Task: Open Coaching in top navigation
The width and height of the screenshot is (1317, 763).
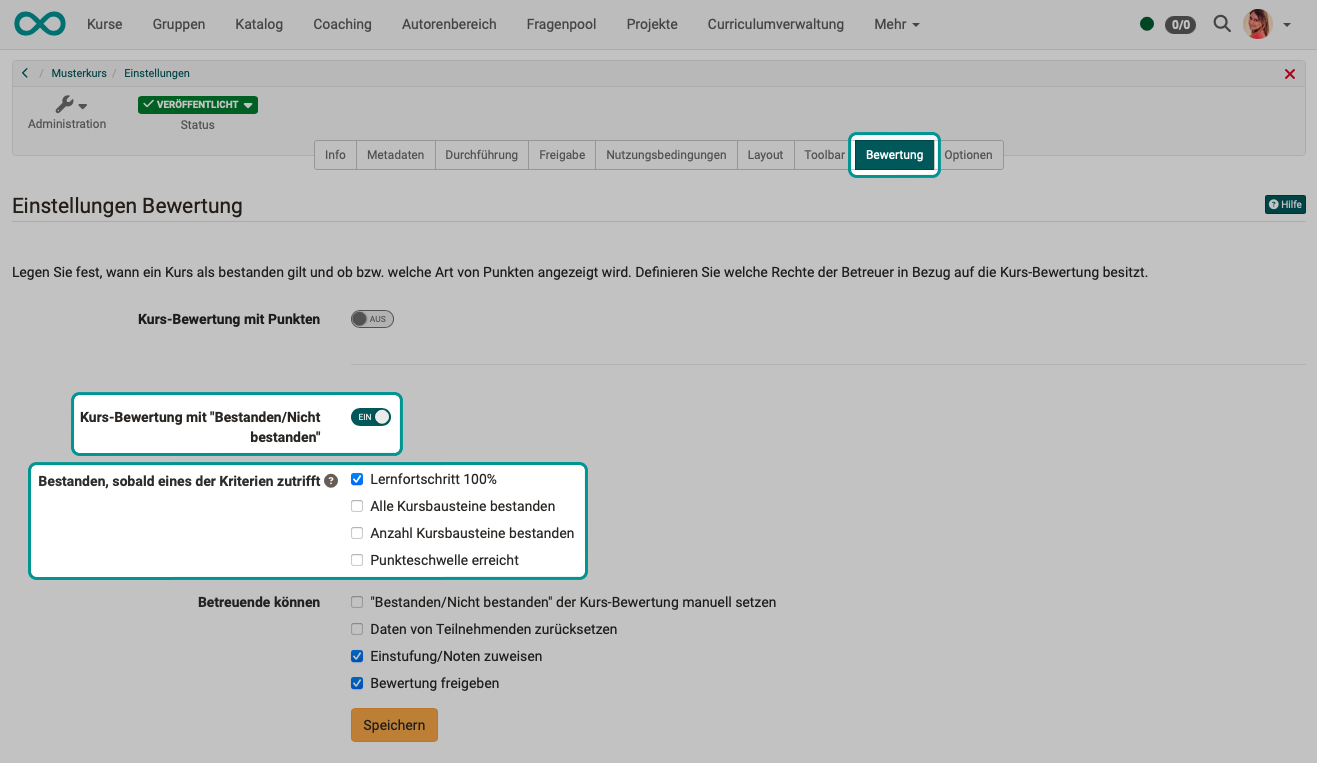Action: click(342, 24)
